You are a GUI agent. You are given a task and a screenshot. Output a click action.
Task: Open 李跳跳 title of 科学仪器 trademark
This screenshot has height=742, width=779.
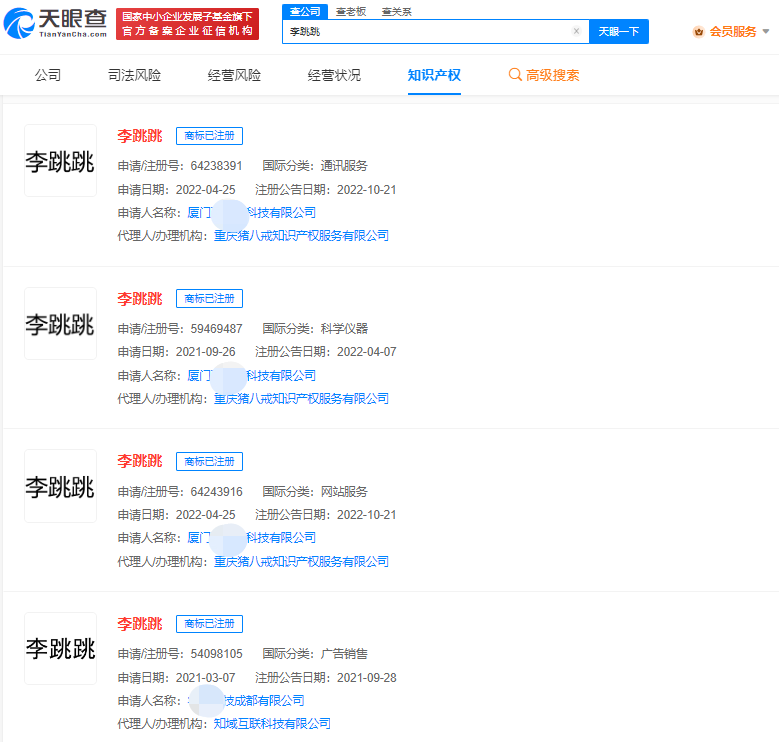click(140, 298)
